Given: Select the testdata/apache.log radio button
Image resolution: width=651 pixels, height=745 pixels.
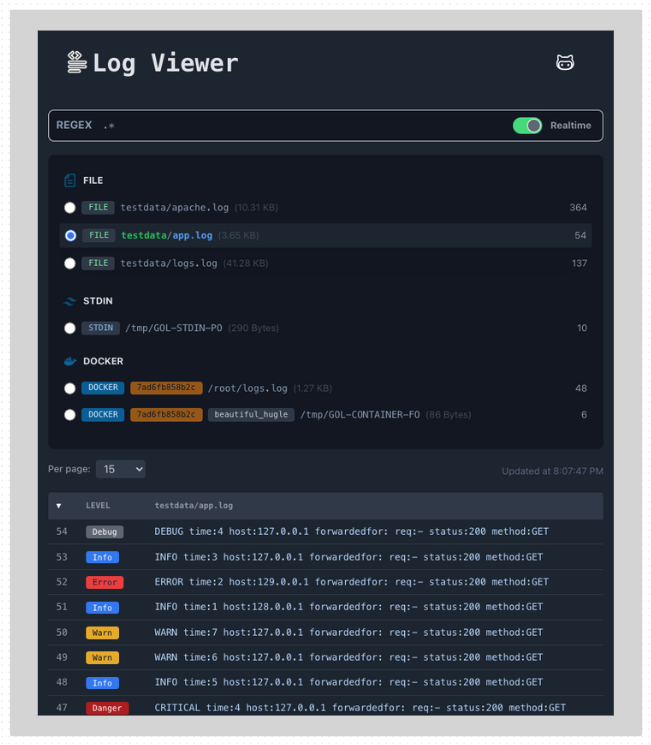Looking at the screenshot, I should pos(70,208).
